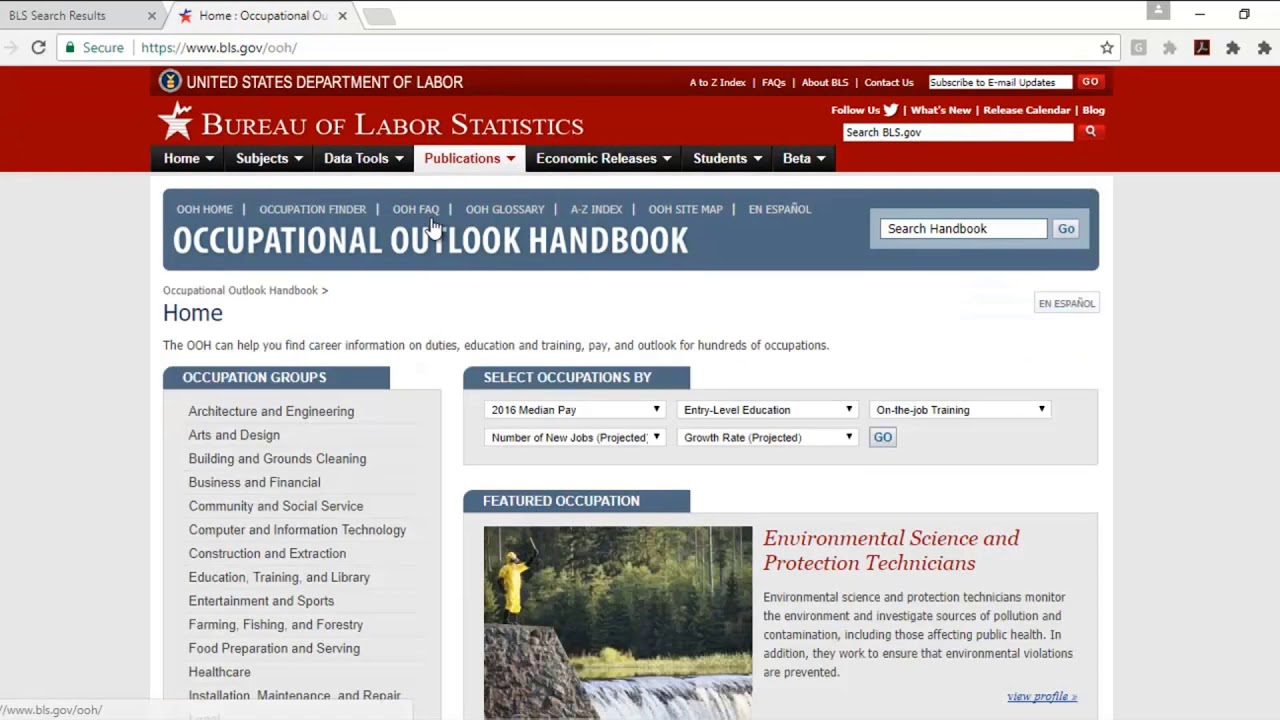Click the Search Handbook input field
The width and height of the screenshot is (1280, 720).
tap(964, 229)
